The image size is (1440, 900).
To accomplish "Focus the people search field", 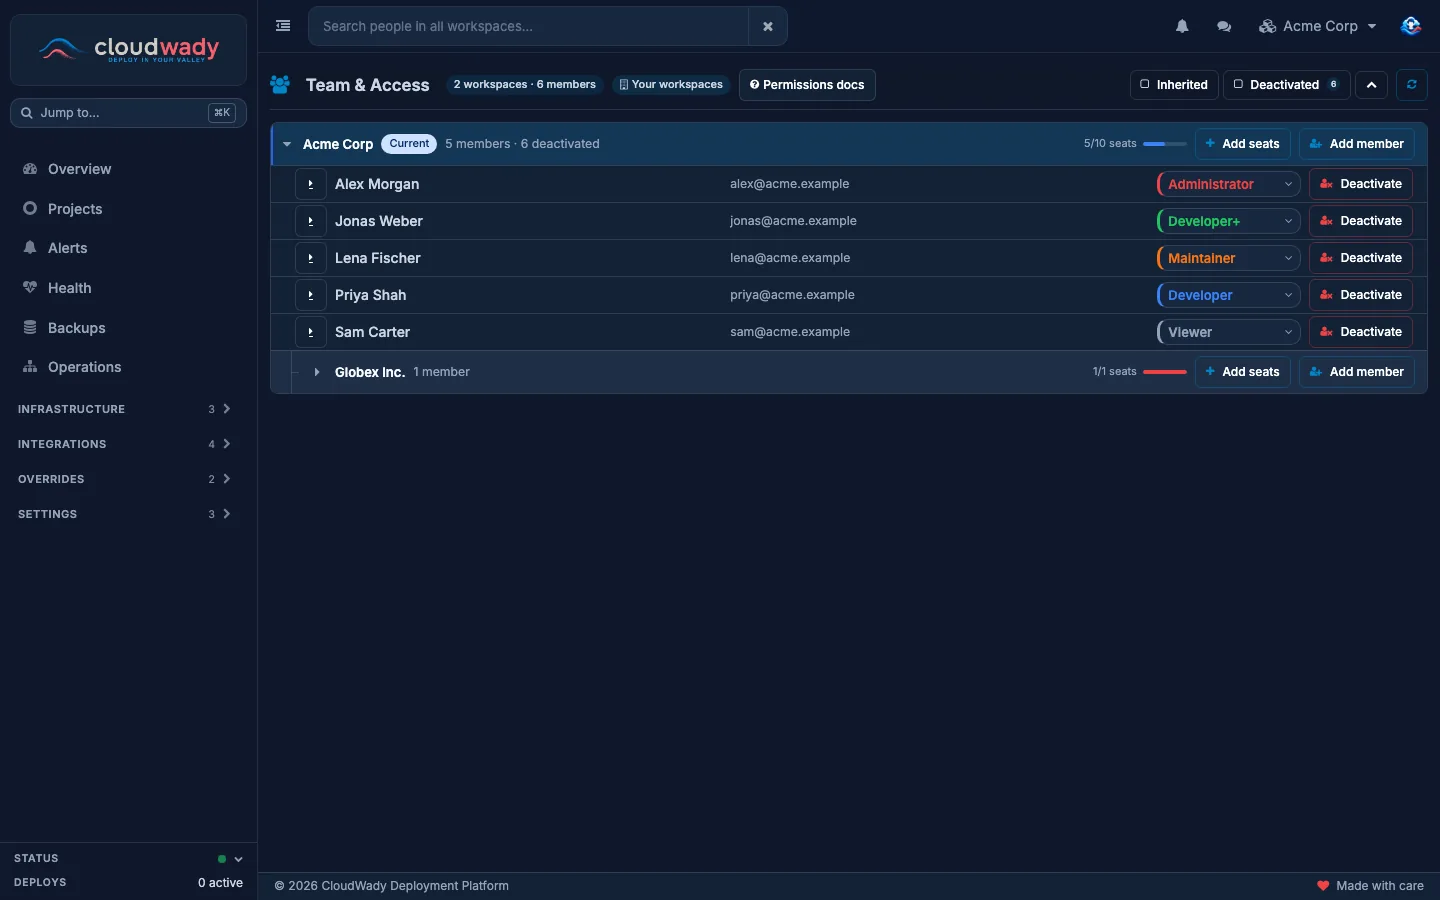I will click(x=528, y=27).
